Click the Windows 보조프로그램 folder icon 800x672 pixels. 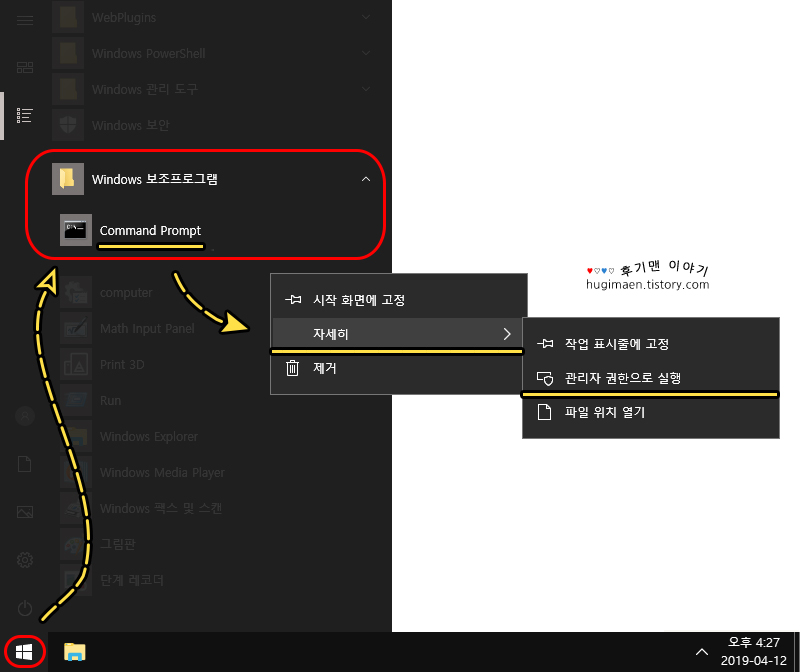pyautogui.click(x=68, y=179)
